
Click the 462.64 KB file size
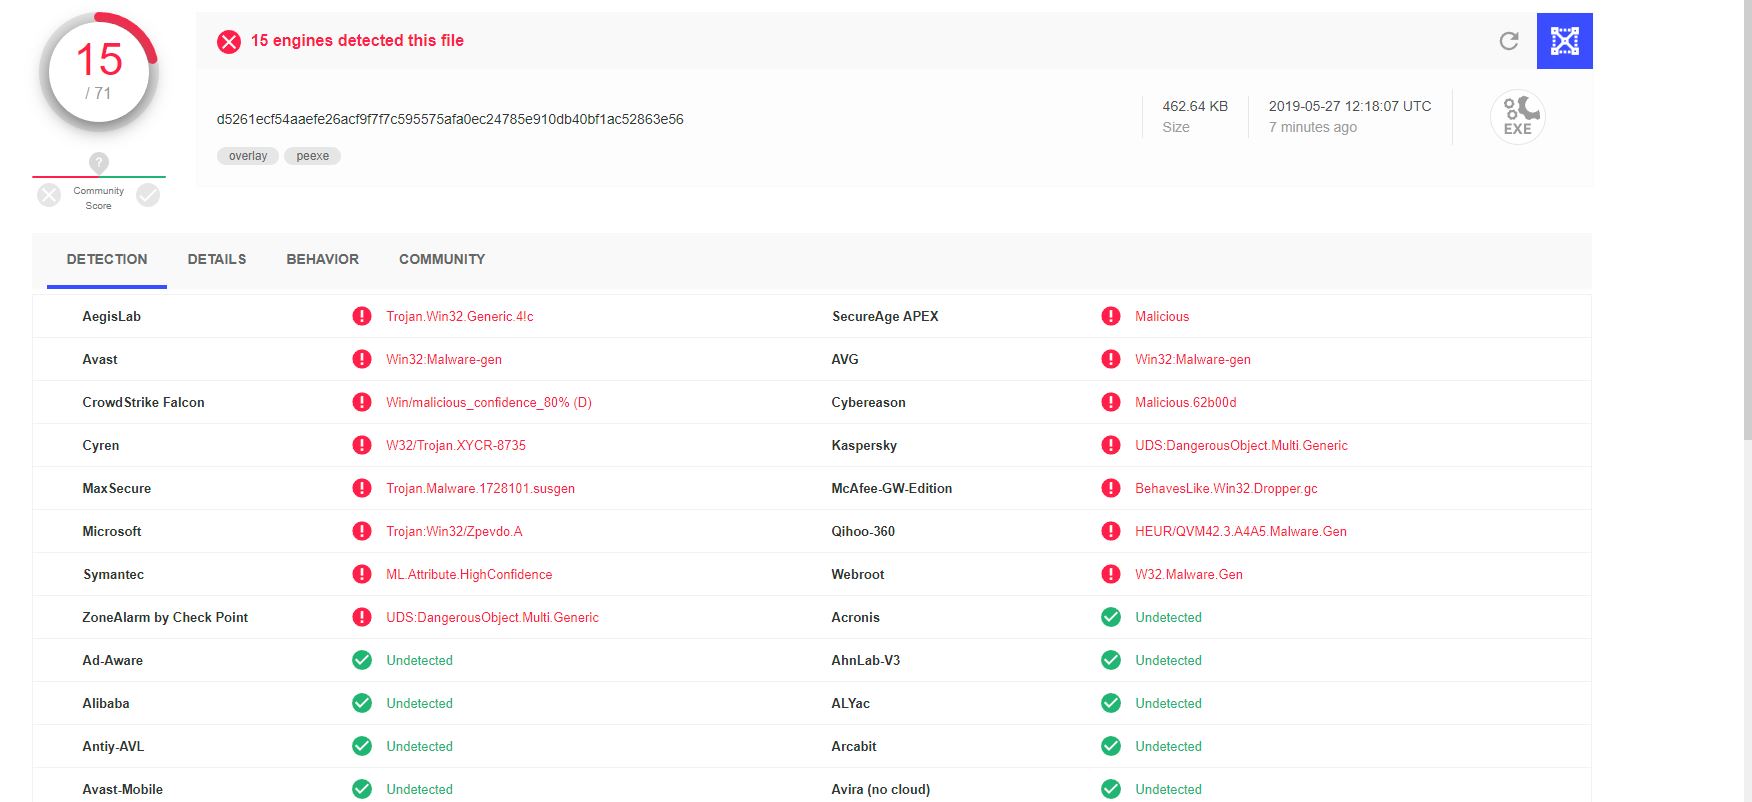click(1195, 106)
